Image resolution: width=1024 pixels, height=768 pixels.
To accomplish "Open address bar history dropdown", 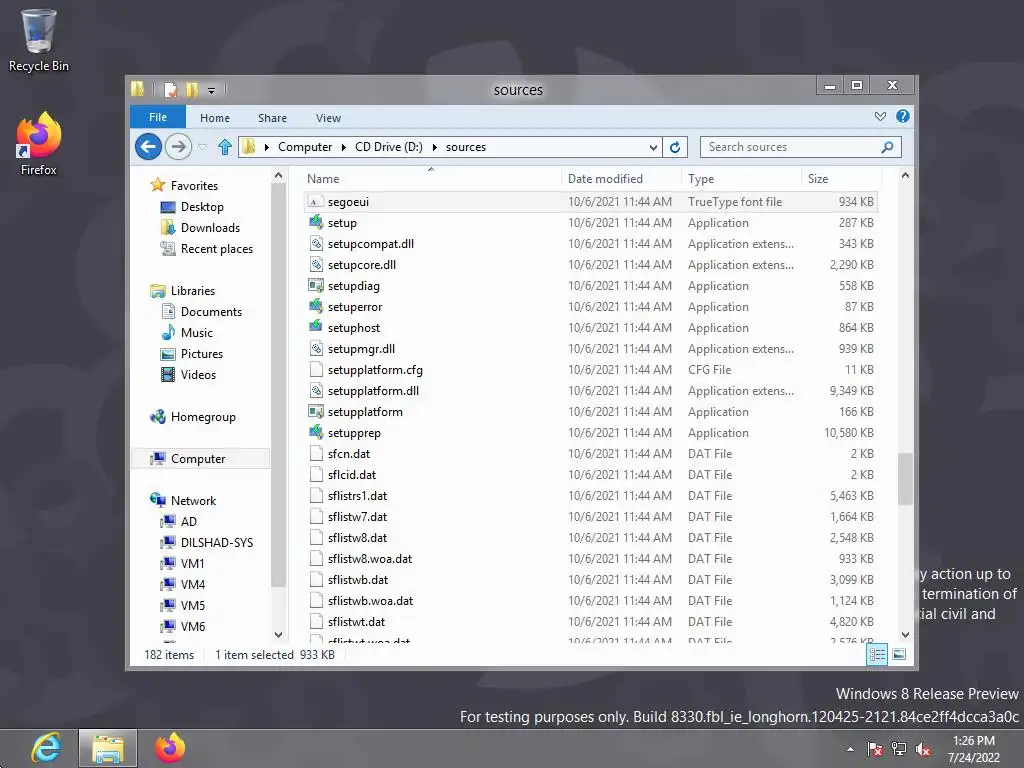I will click(x=652, y=148).
